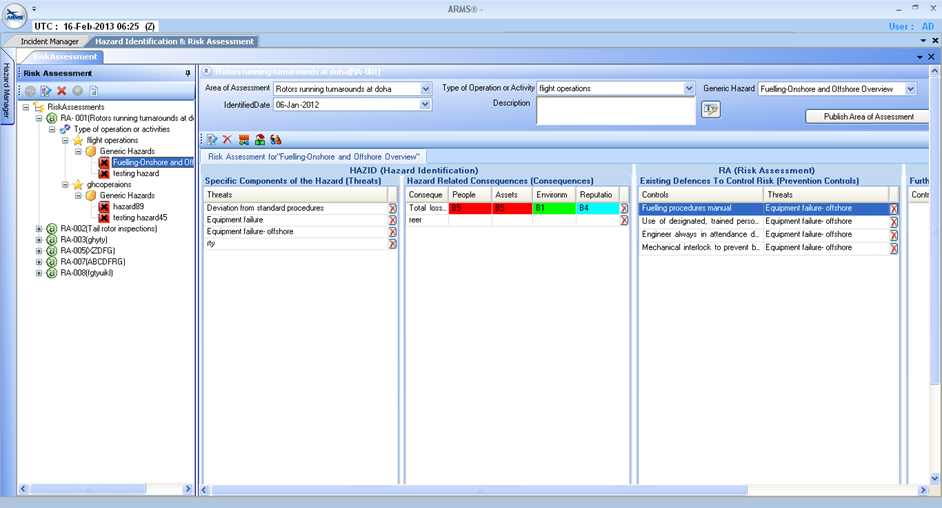The width and height of the screenshot is (942, 508).
Task: Remove the 'Fuelling procedures manual' control row
Action: [x=893, y=209]
